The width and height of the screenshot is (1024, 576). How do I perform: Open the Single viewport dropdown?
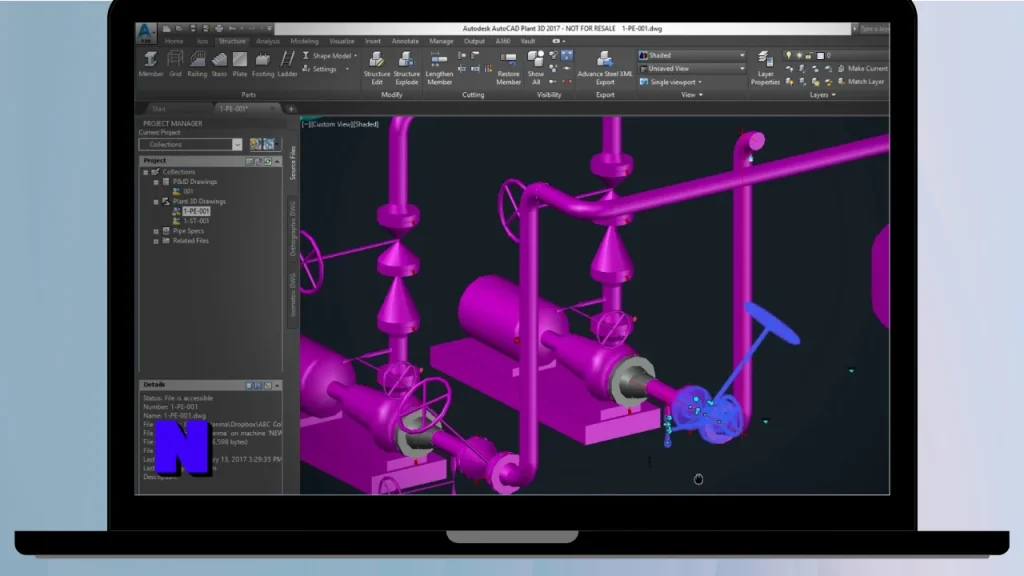671,82
